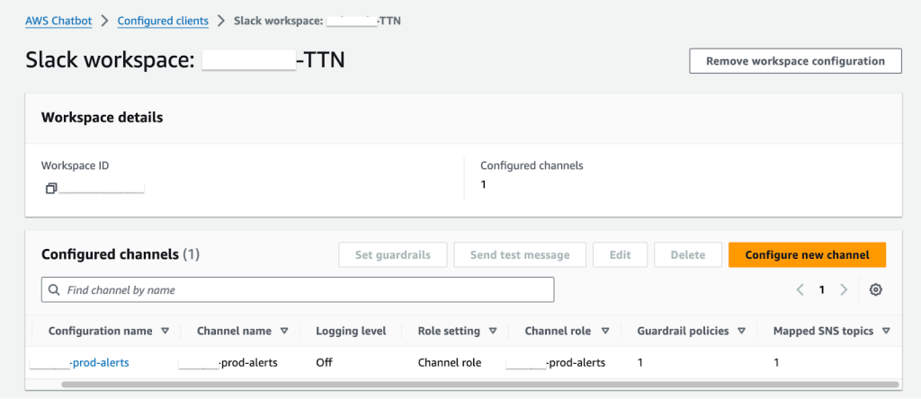Screen dimensions: 921x399
Task: Click the Configured channels count value
Action: coord(483,185)
